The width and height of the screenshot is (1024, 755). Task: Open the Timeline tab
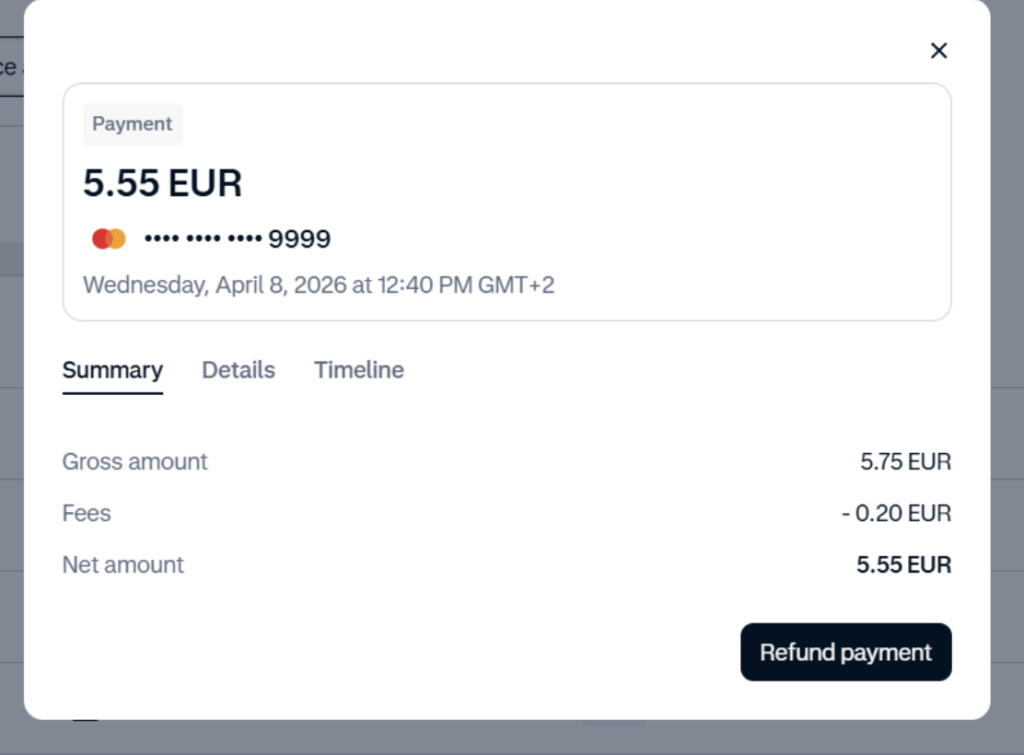pos(359,370)
